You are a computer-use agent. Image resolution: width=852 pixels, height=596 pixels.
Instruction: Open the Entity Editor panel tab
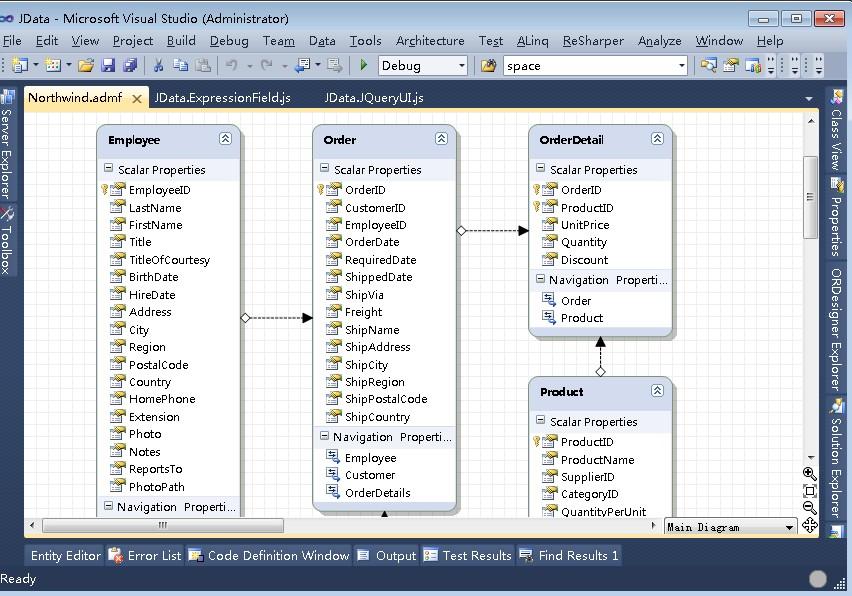(x=65, y=555)
